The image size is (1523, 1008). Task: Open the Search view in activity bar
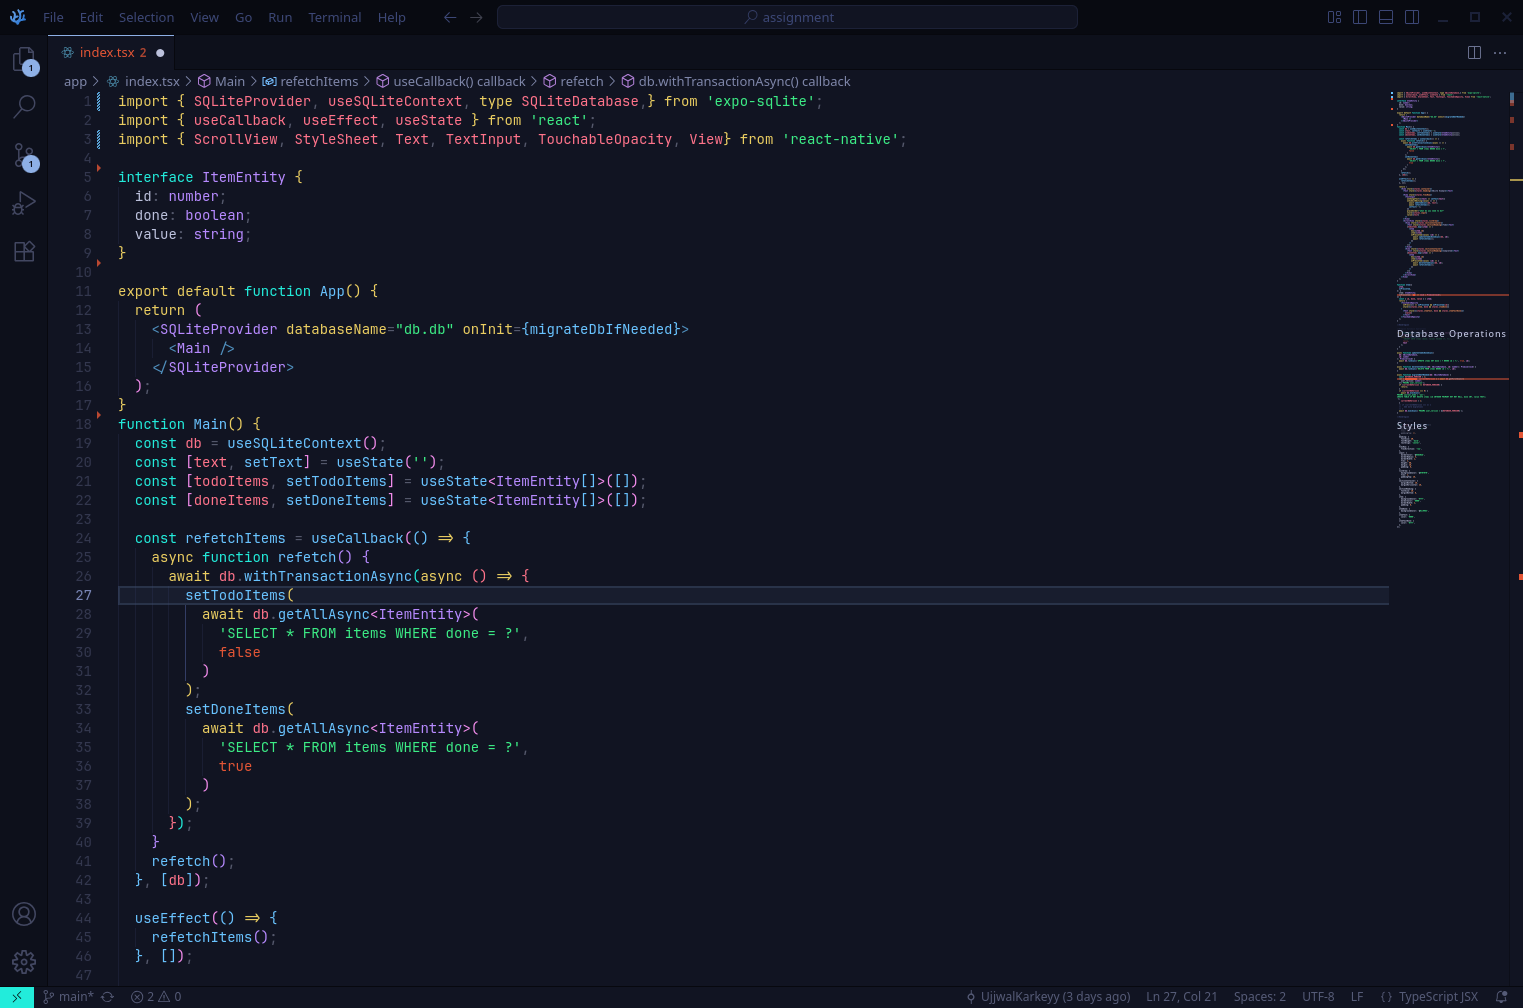[24, 107]
